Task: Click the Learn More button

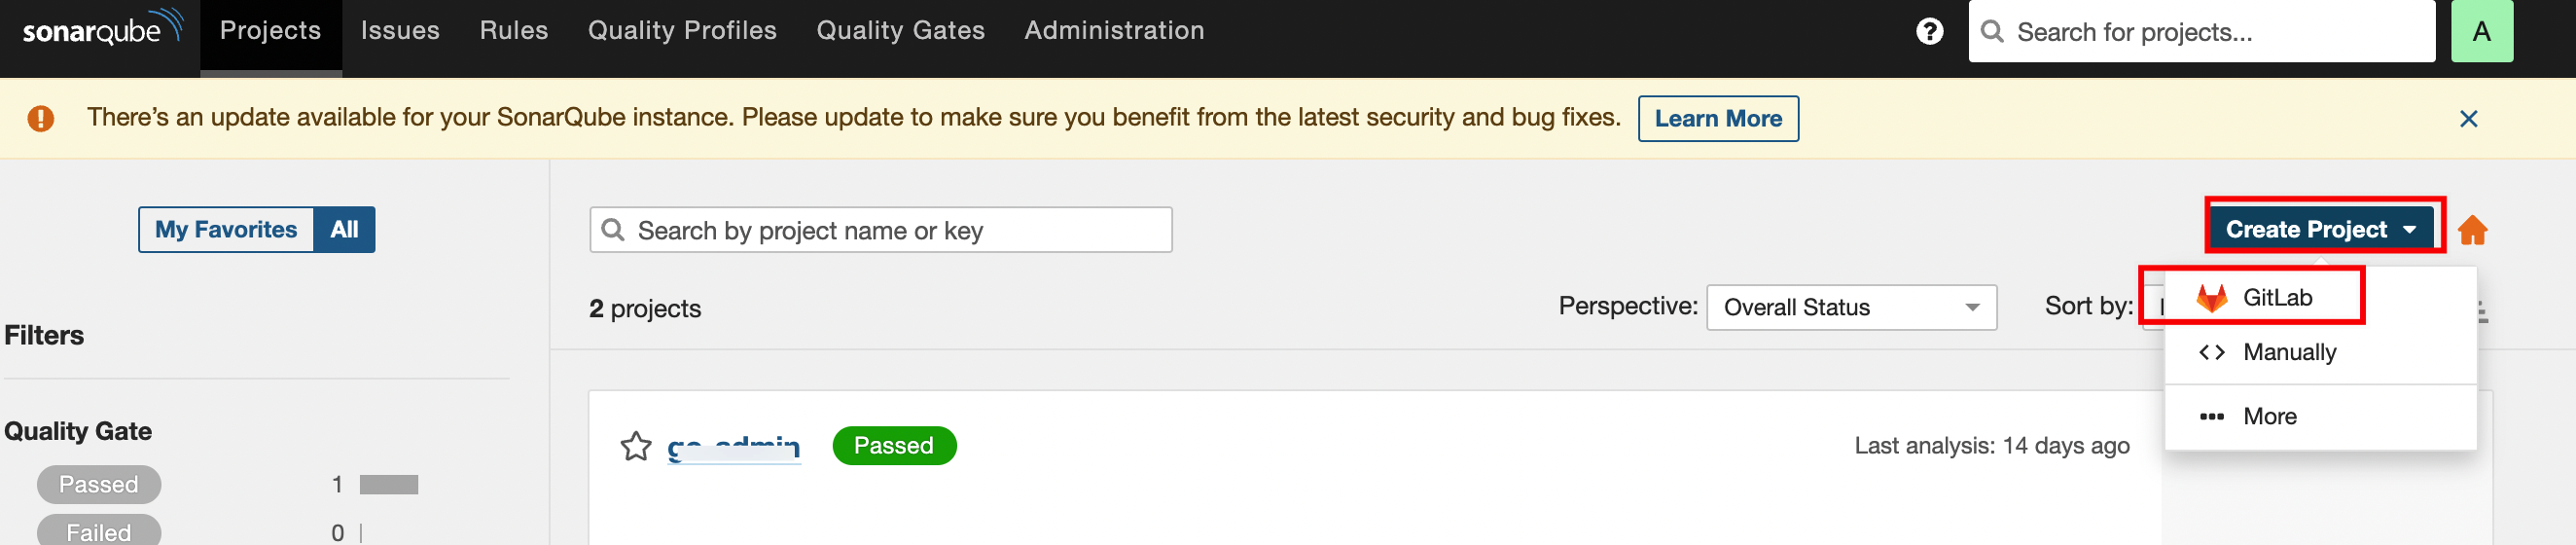Action: (1717, 119)
